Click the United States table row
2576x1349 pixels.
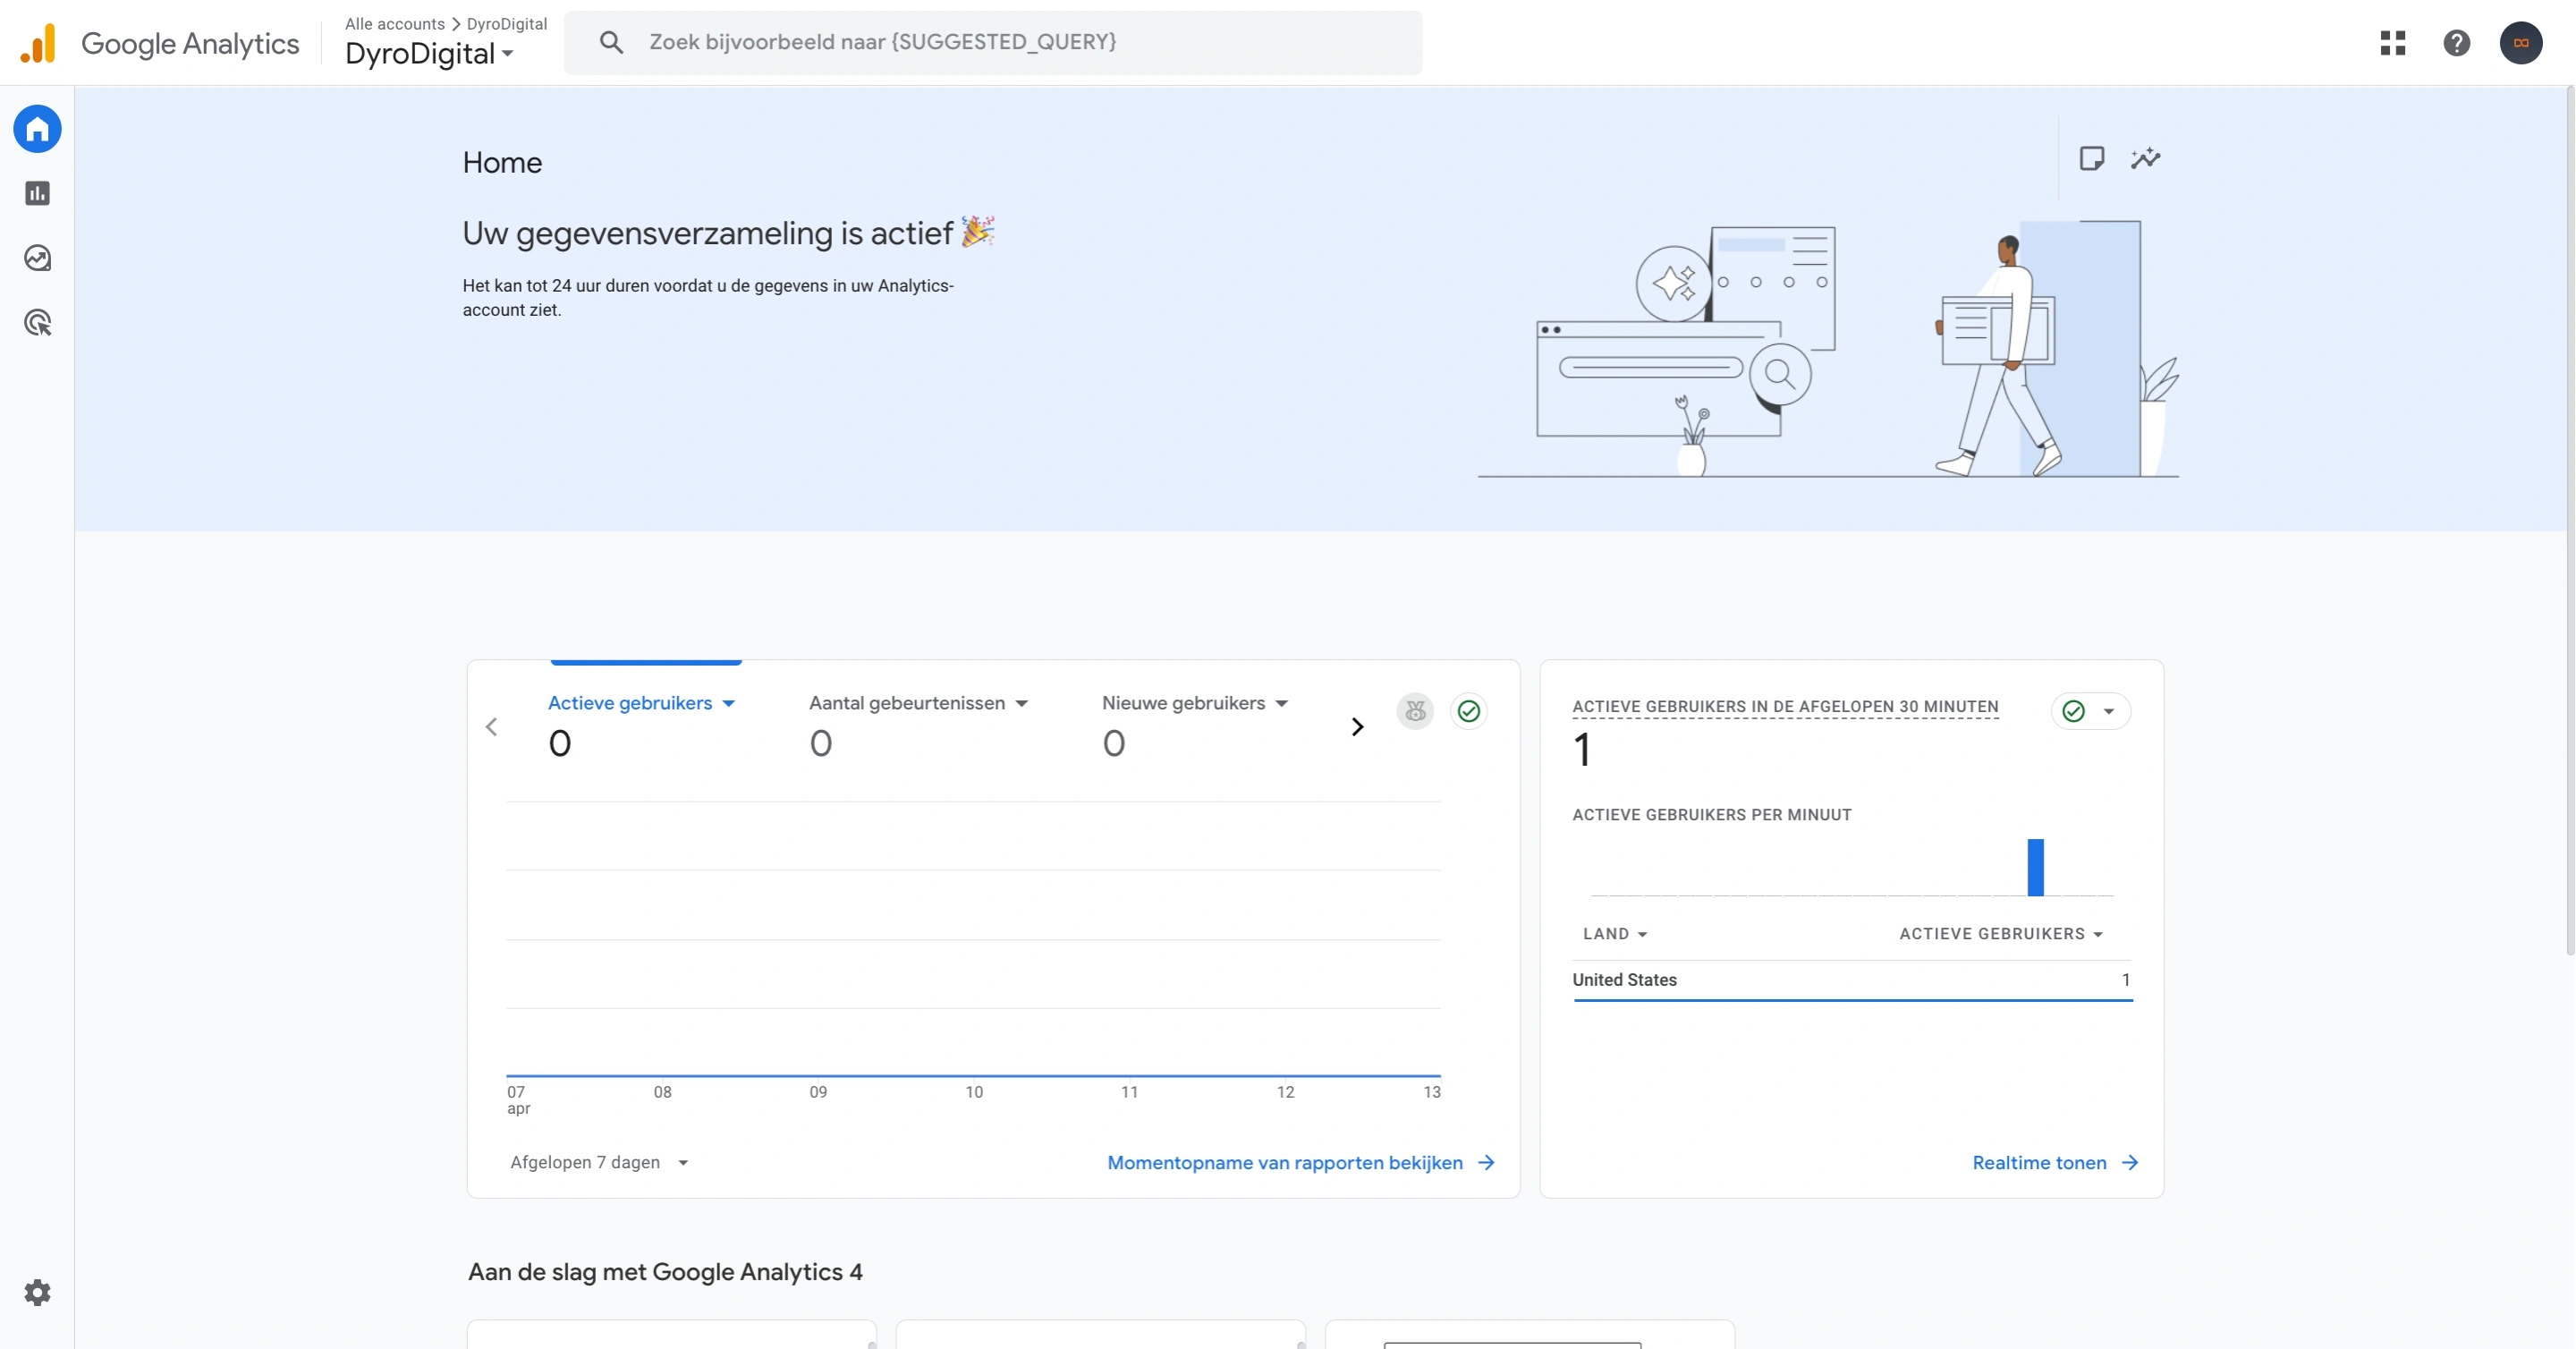tap(1851, 980)
